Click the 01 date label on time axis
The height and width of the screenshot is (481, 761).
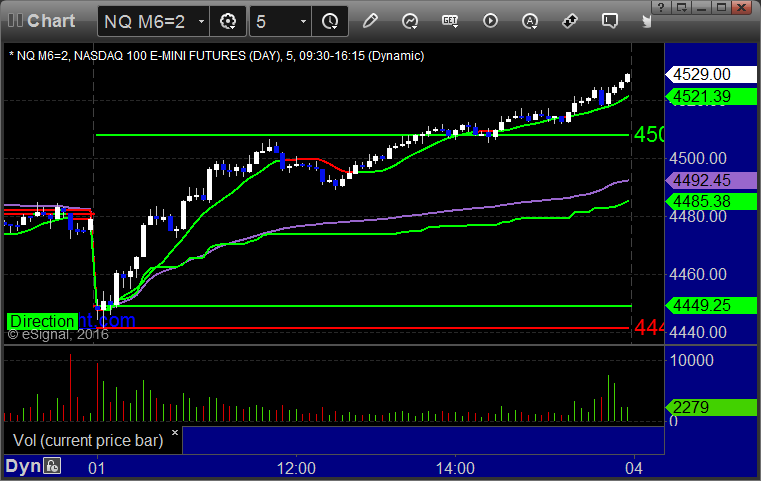click(97, 468)
